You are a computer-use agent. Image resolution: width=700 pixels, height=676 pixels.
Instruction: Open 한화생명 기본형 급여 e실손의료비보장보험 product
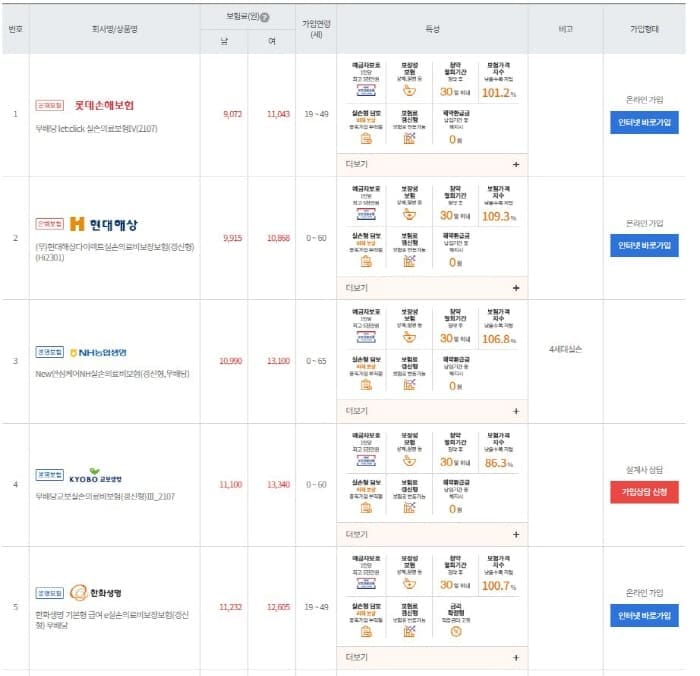click(112, 620)
